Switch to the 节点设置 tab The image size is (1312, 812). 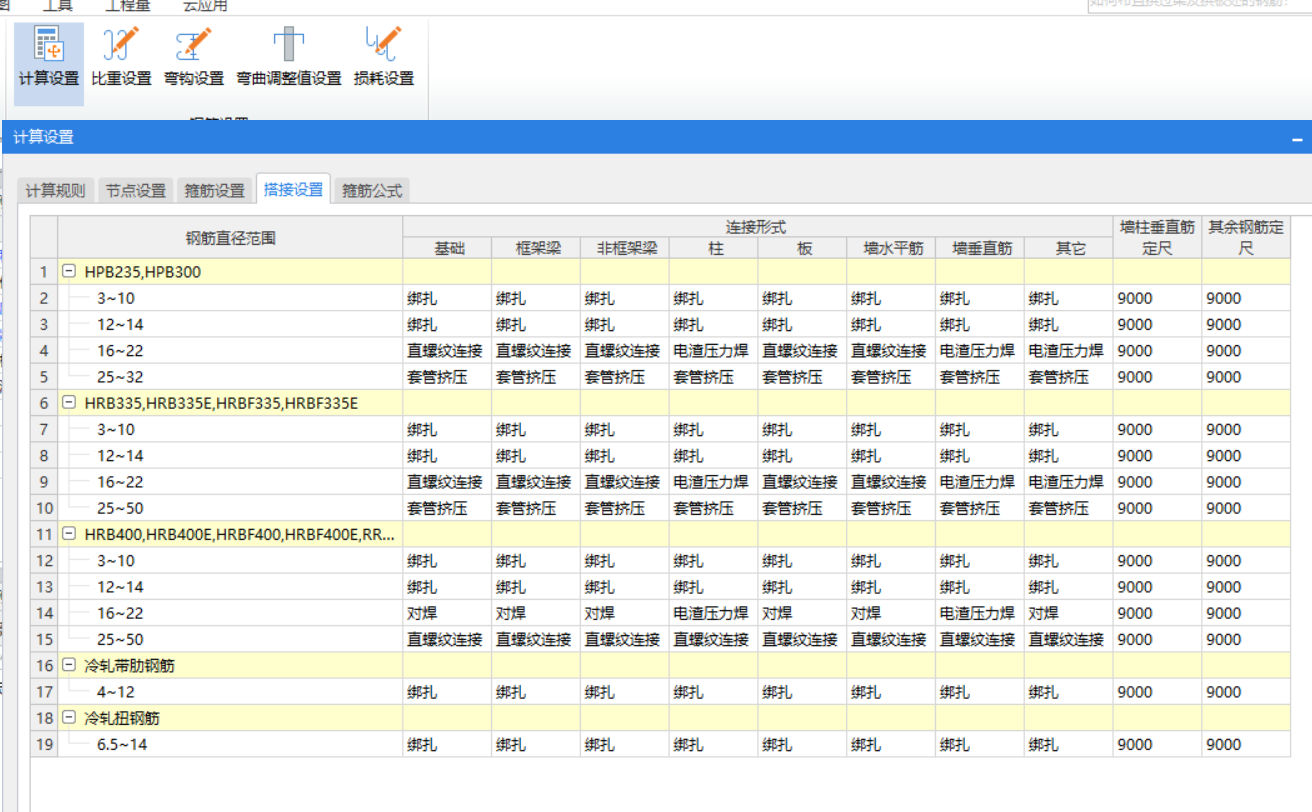click(136, 190)
